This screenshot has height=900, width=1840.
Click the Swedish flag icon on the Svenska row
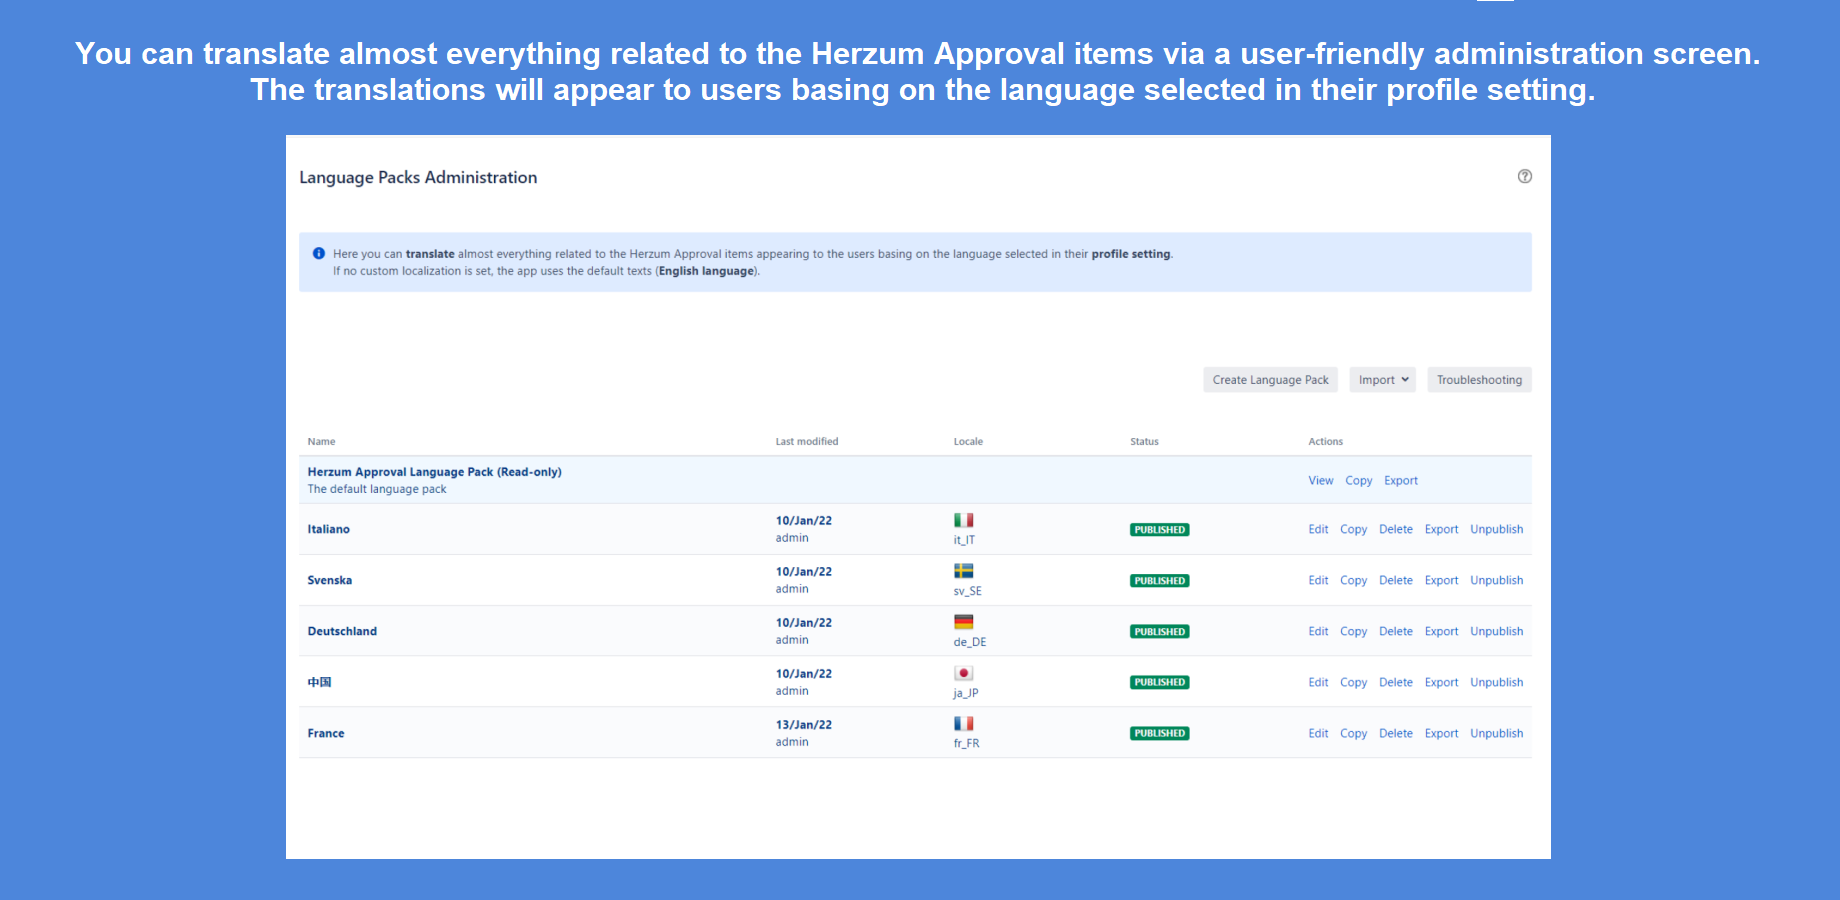point(963,571)
